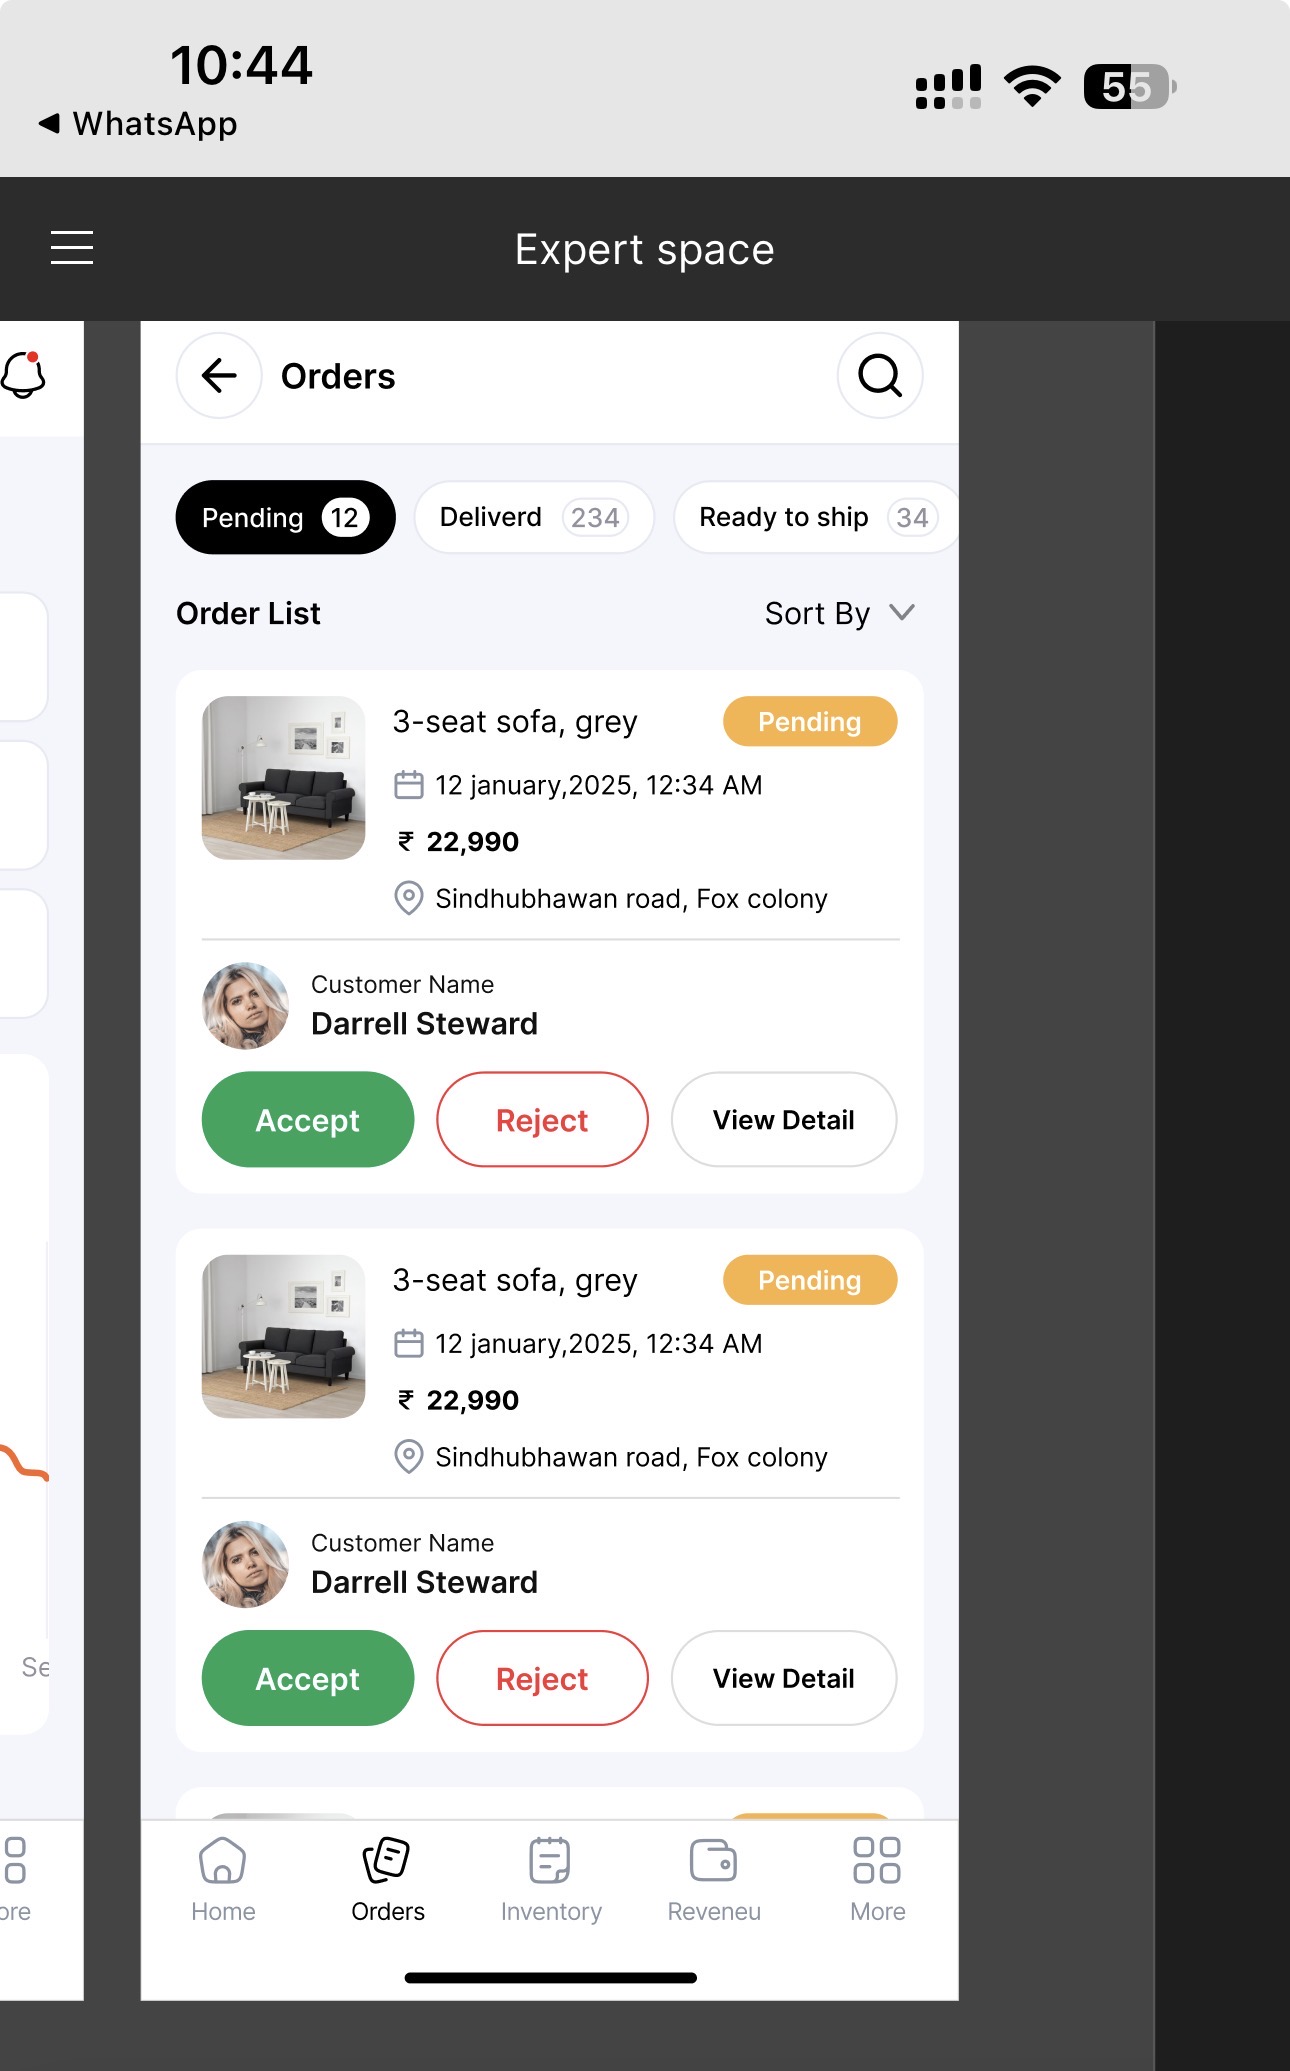Screen dimensions: 1290x2071
Task: Switch to Ready to ship tab
Action: tap(816, 517)
